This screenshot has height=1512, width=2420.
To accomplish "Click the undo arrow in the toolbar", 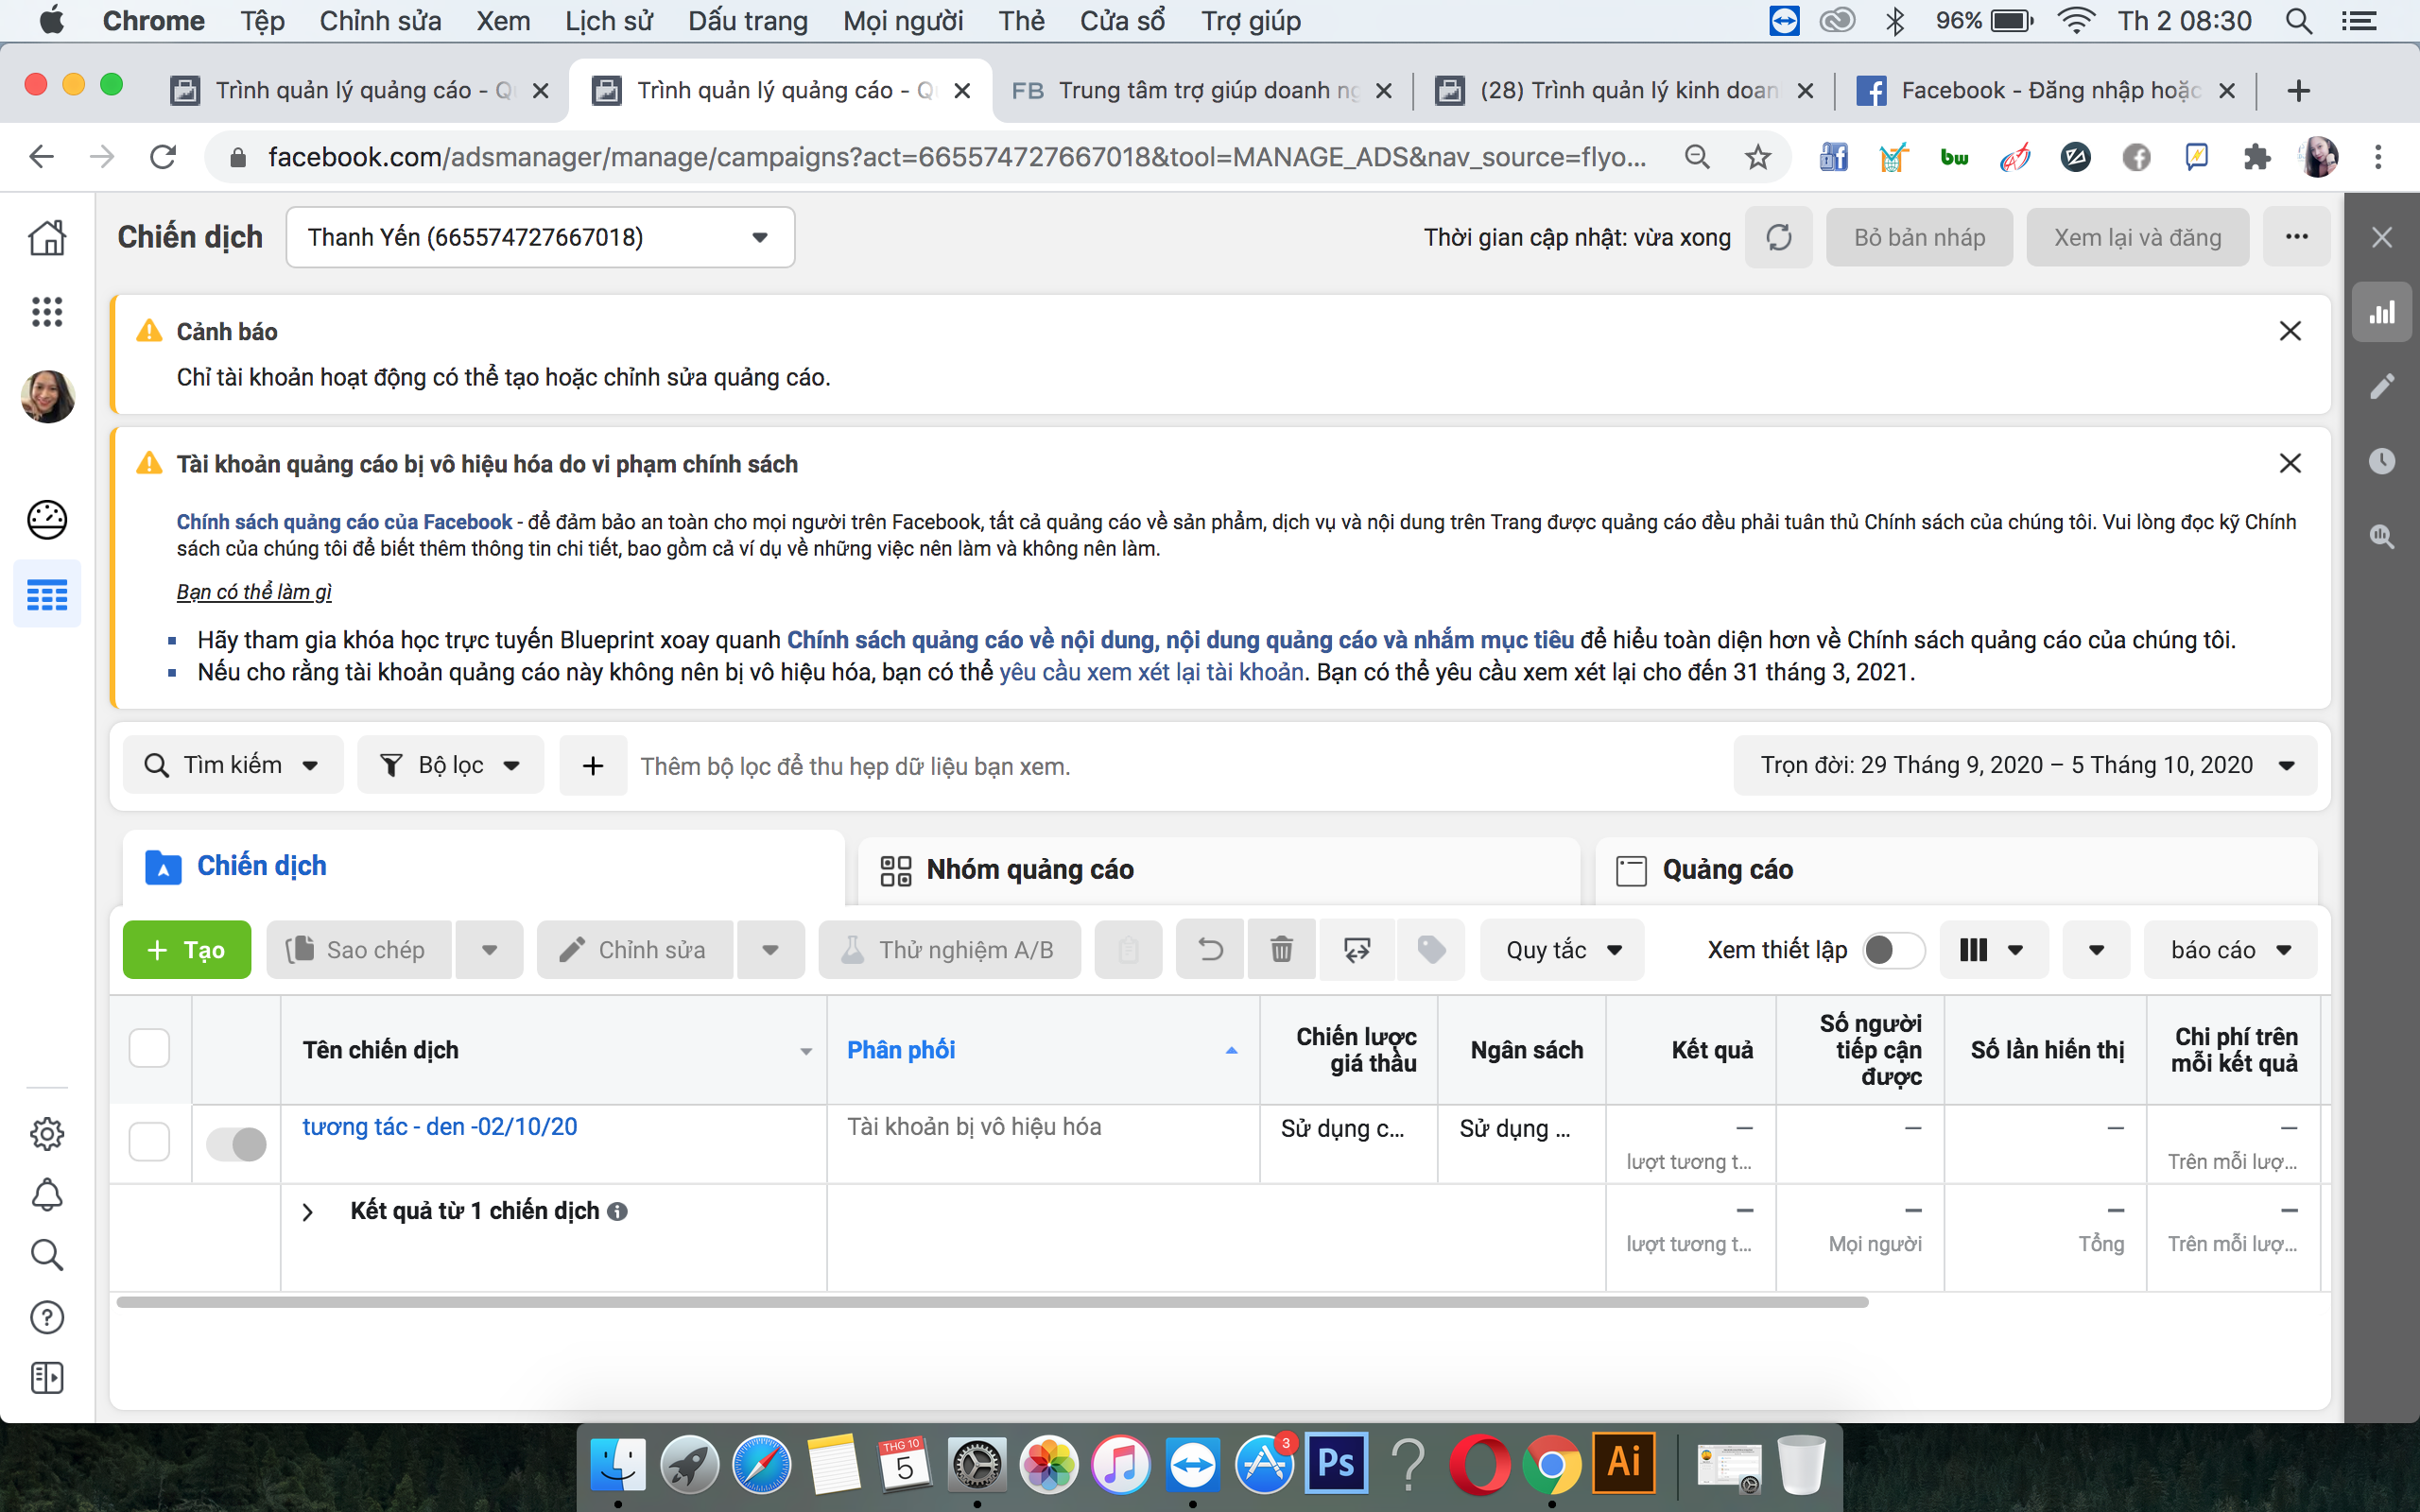I will (x=1209, y=949).
